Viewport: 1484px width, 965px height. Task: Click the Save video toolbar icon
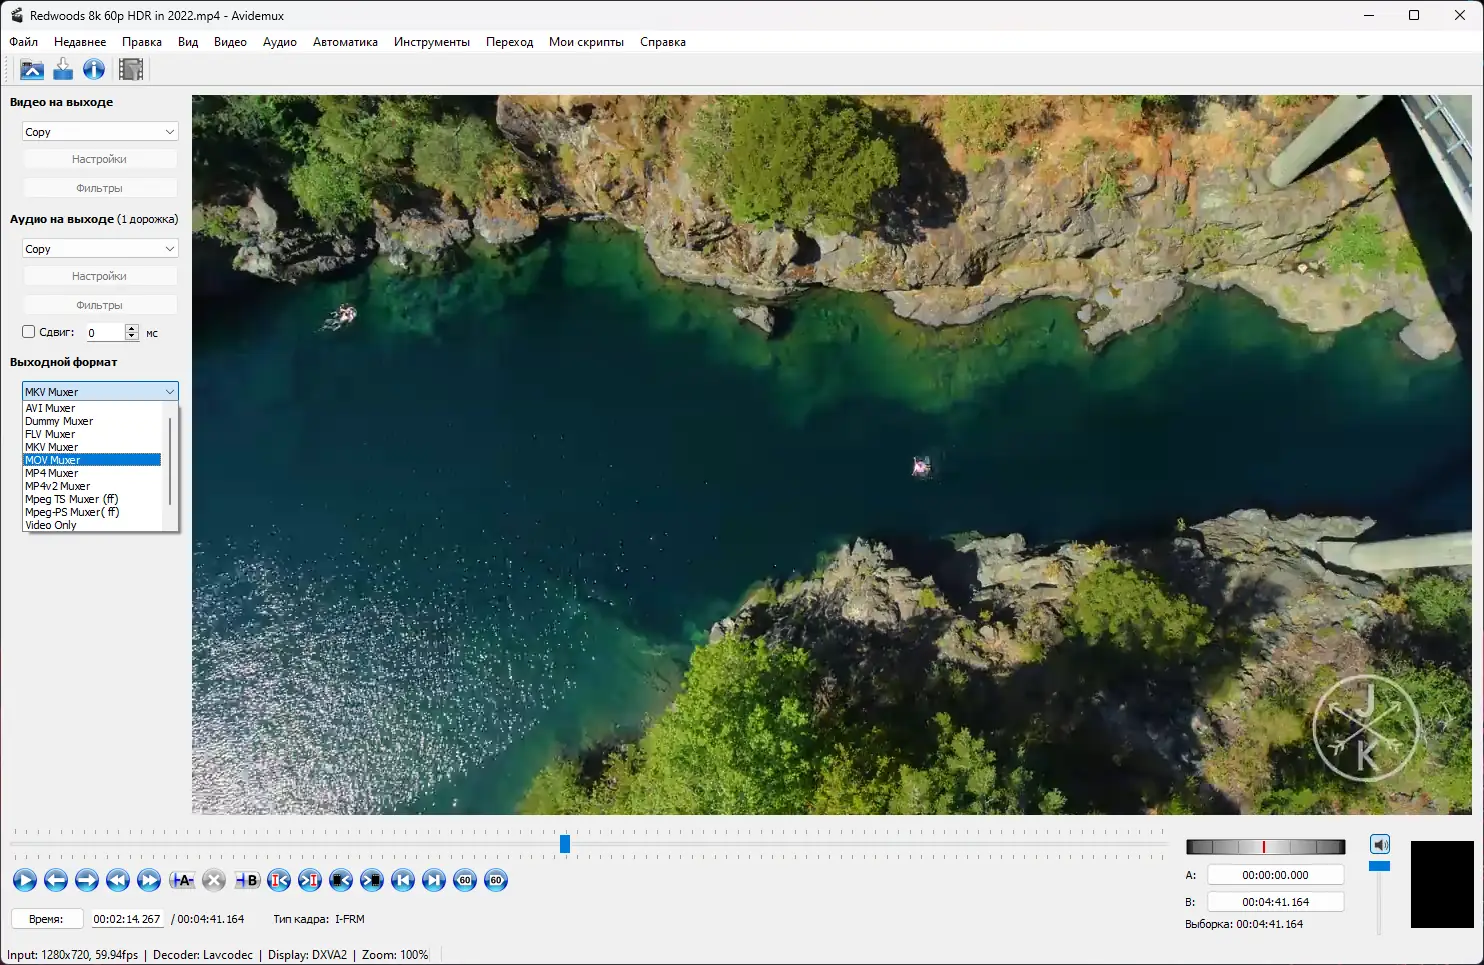[63, 69]
